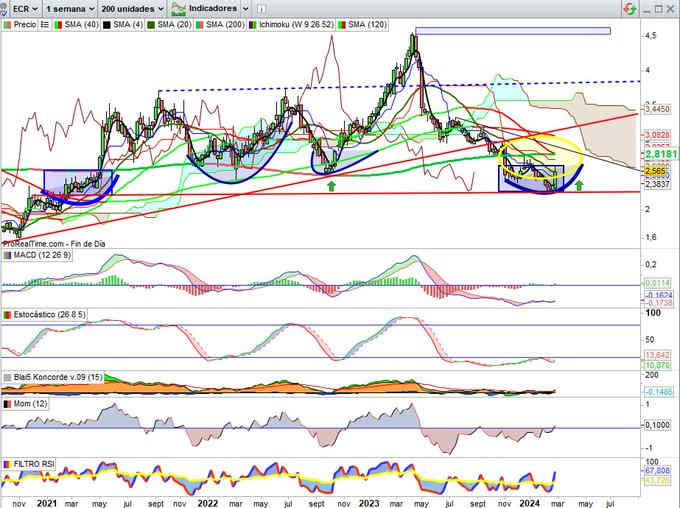Image resolution: width=680 pixels, height=508 pixels.
Task: Click the green 2,8181 current price tag
Action: [658, 155]
